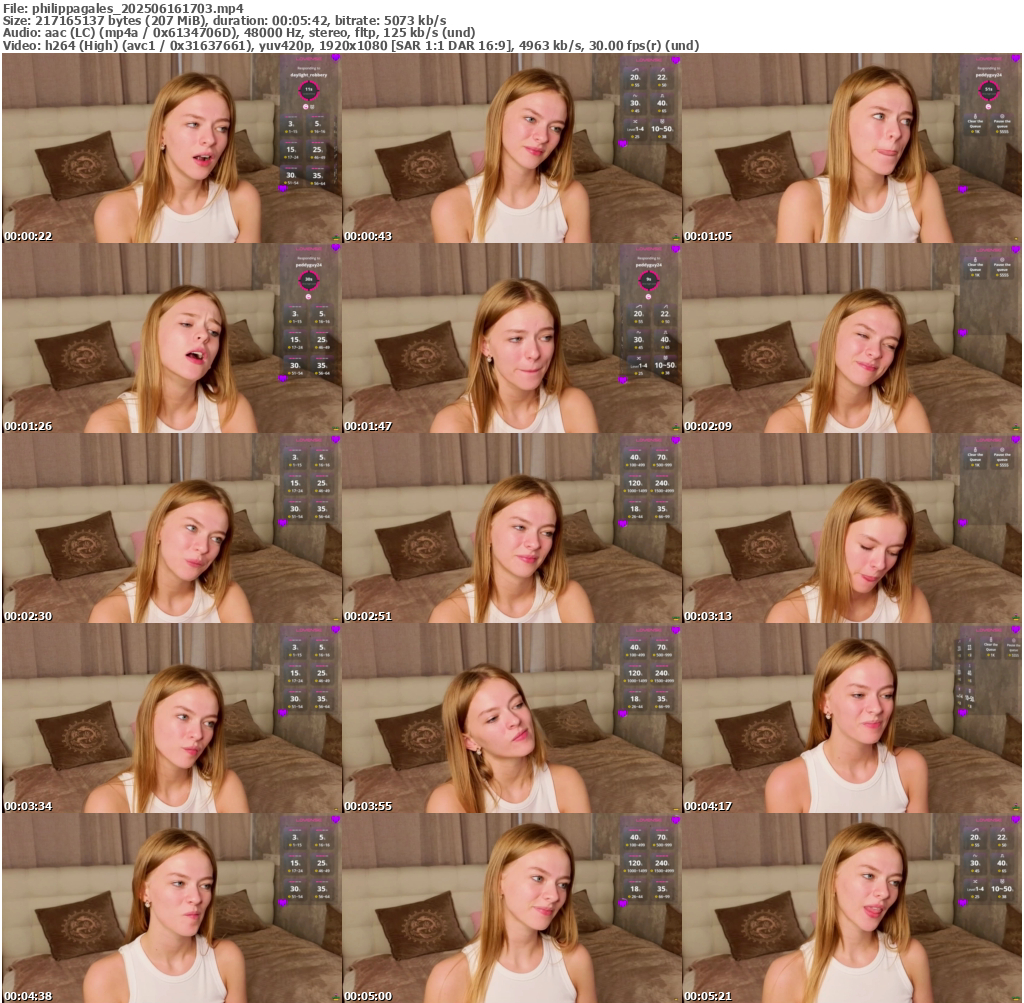Click the thumbnail stamped 00:02:09
Image resolution: width=1024 pixels, height=1003 pixels.
pos(851,338)
